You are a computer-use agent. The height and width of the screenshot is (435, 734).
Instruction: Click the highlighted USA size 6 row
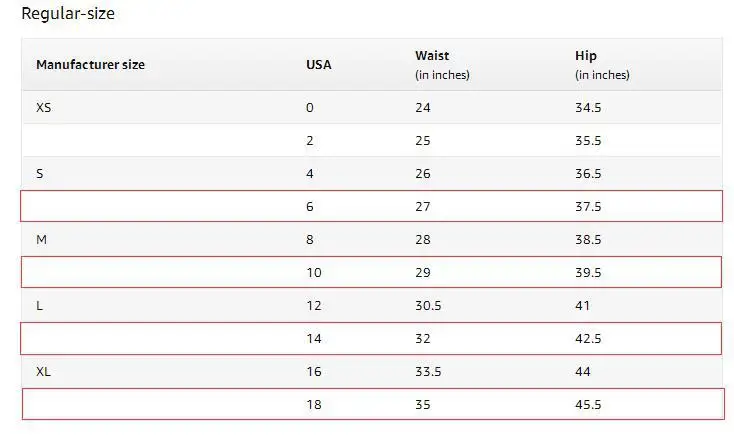point(372,206)
